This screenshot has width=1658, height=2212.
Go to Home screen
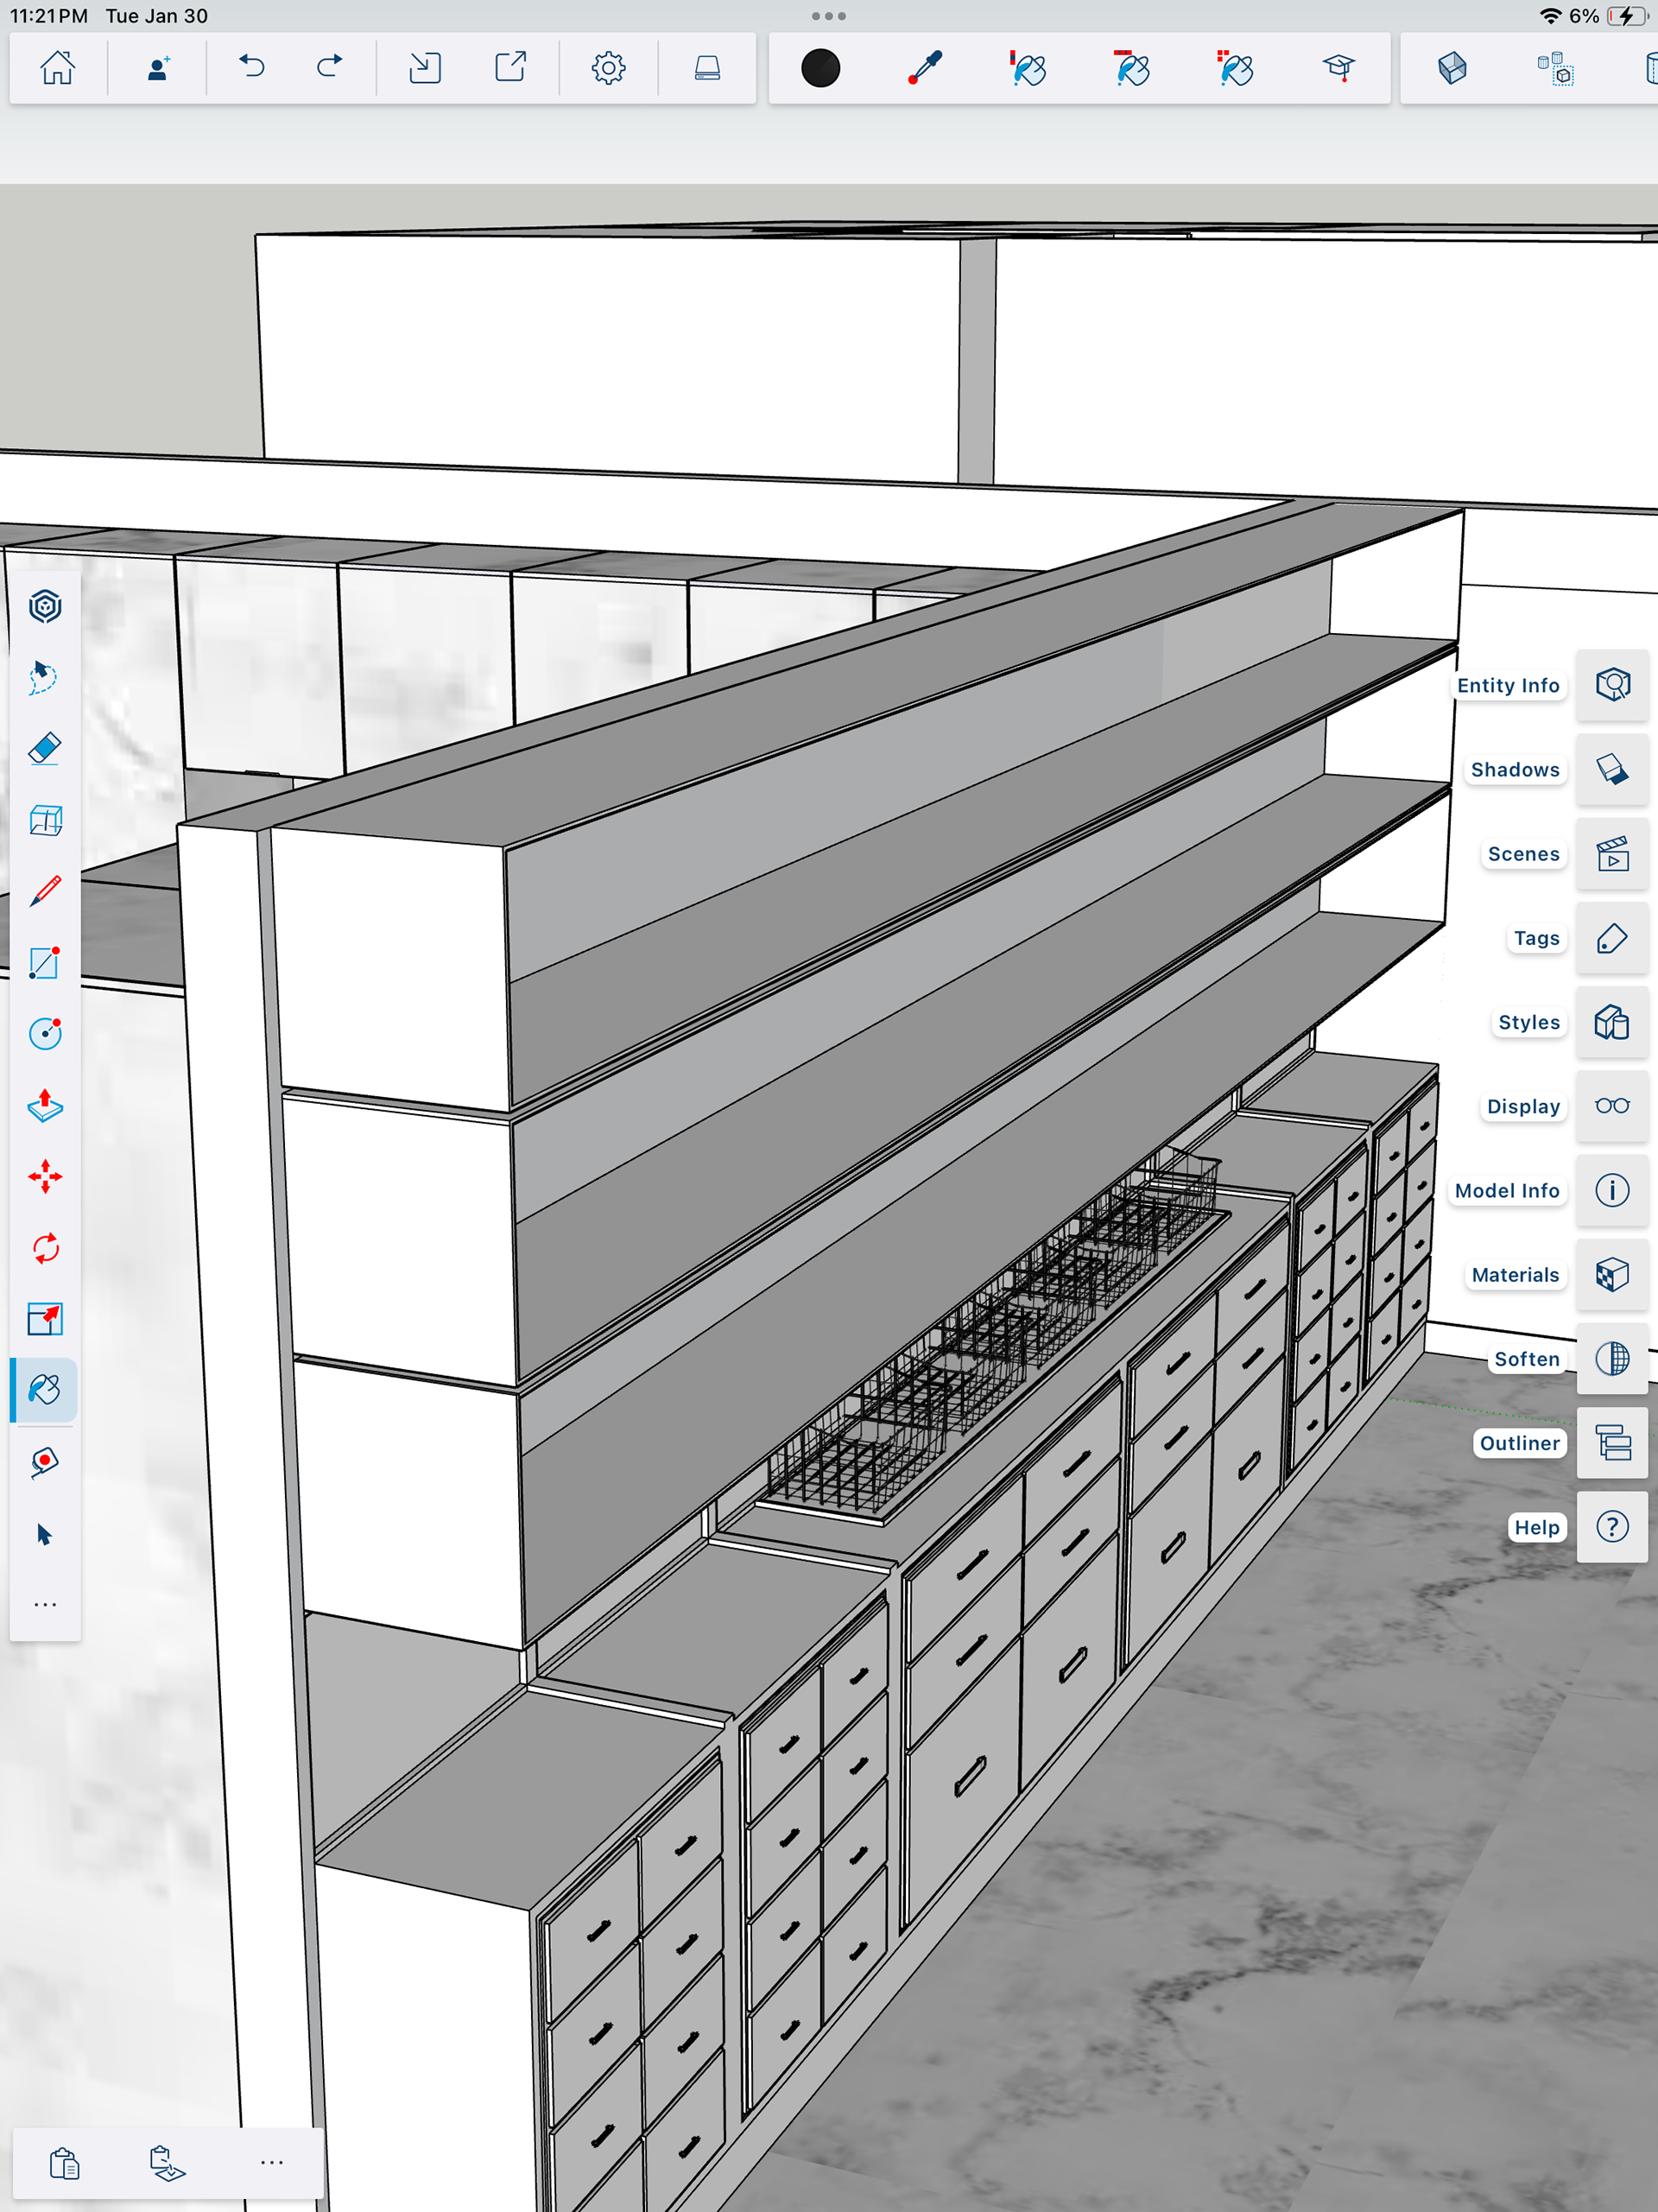click(57, 68)
